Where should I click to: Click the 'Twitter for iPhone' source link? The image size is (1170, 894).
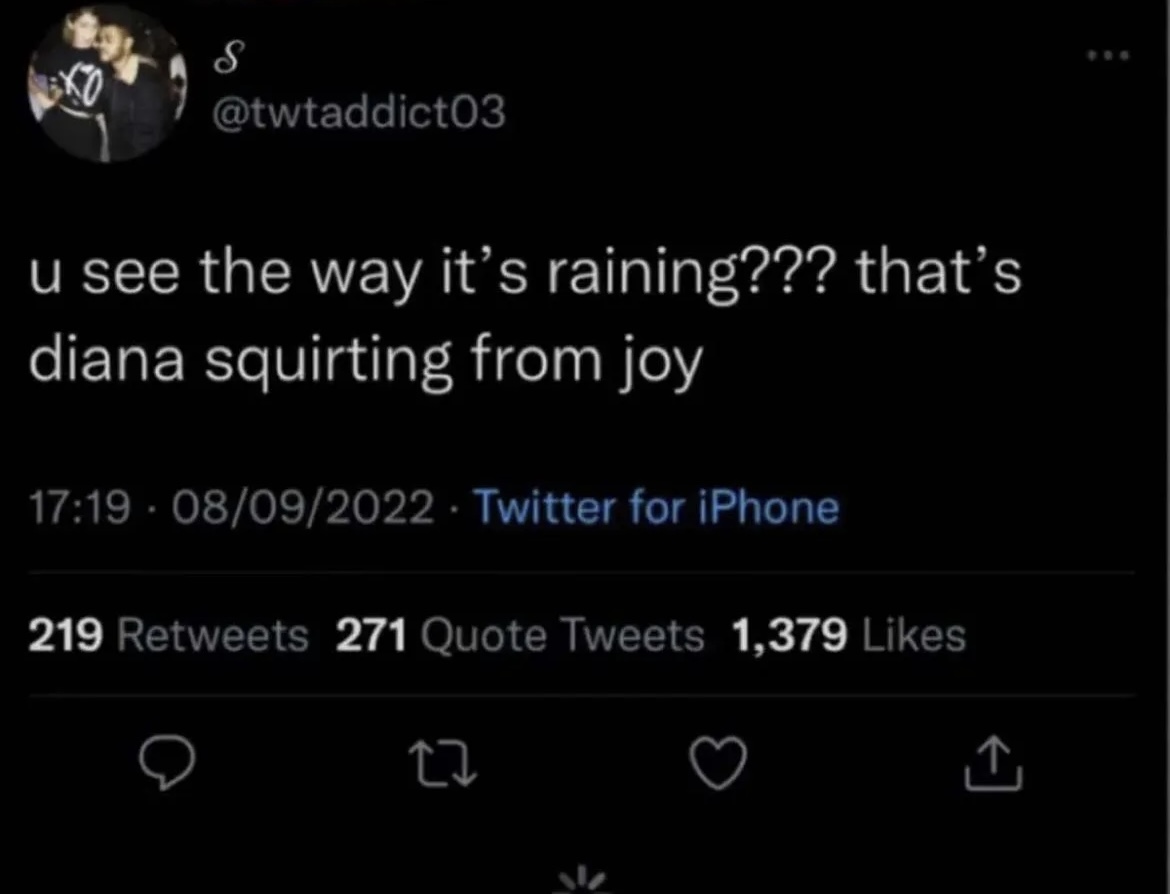click(x=654, y=508)
